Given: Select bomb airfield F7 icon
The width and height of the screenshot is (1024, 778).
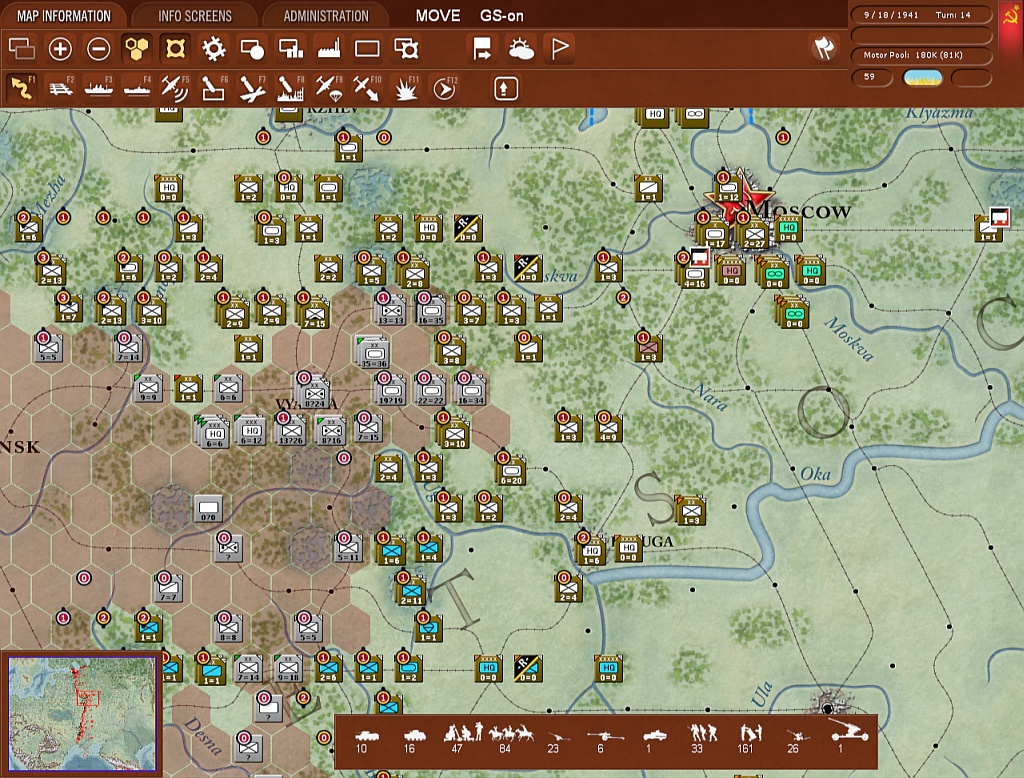Looking at the screenshot, I should 252,88.
